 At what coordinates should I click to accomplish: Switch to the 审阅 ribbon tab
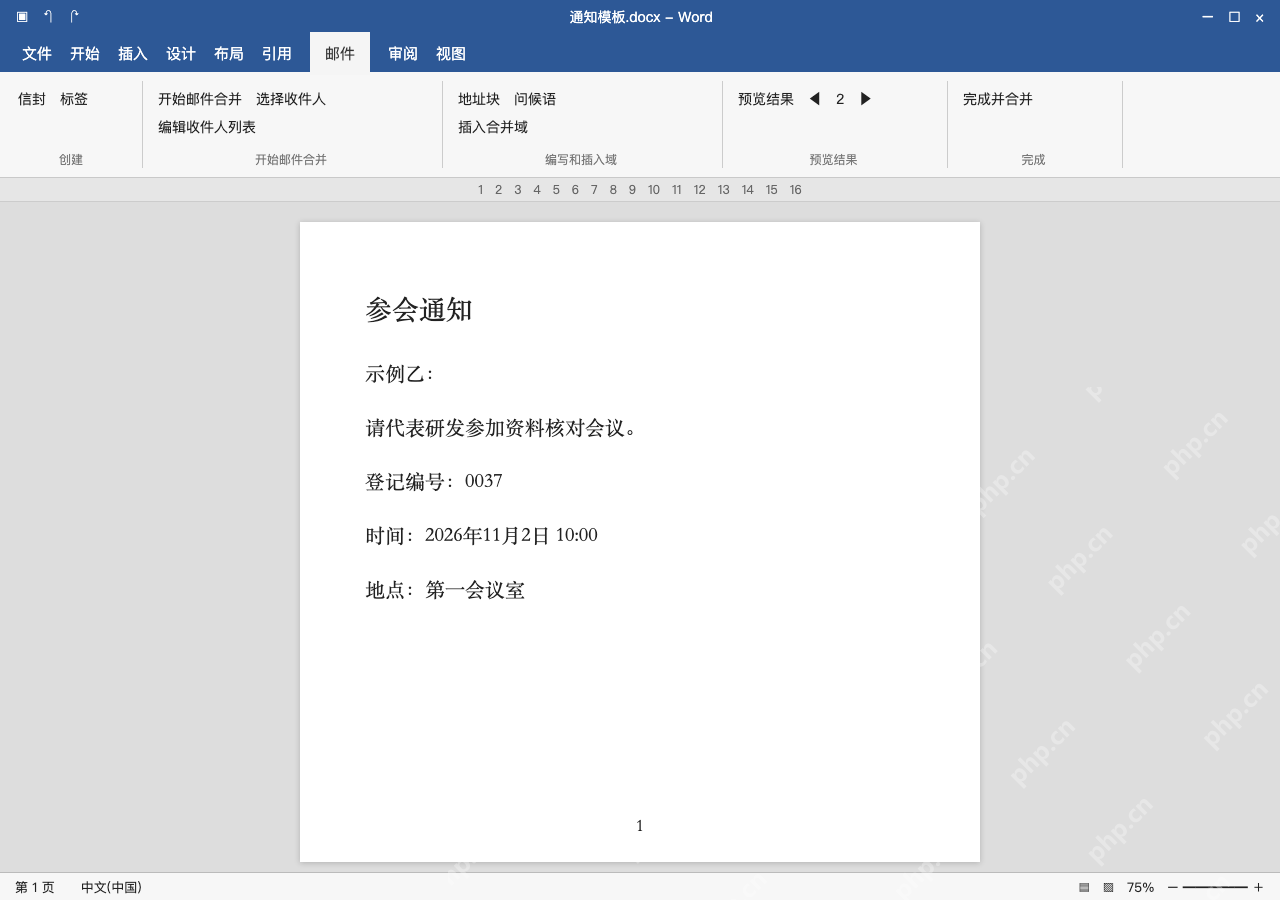(403, 53)
